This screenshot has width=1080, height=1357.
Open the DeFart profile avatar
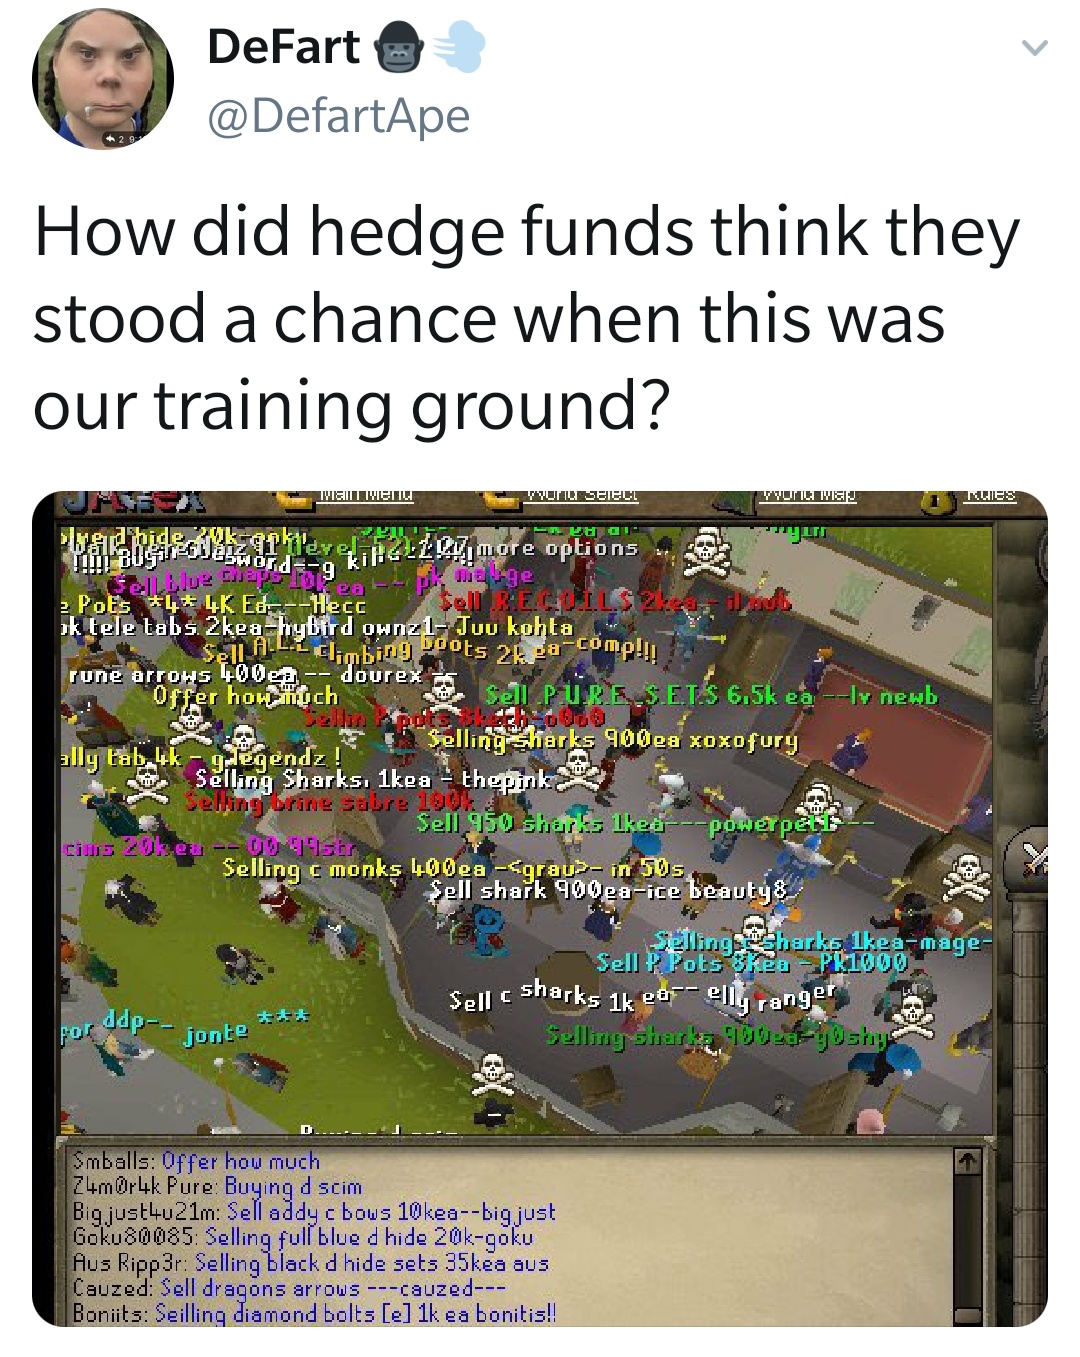pos(103,79)
